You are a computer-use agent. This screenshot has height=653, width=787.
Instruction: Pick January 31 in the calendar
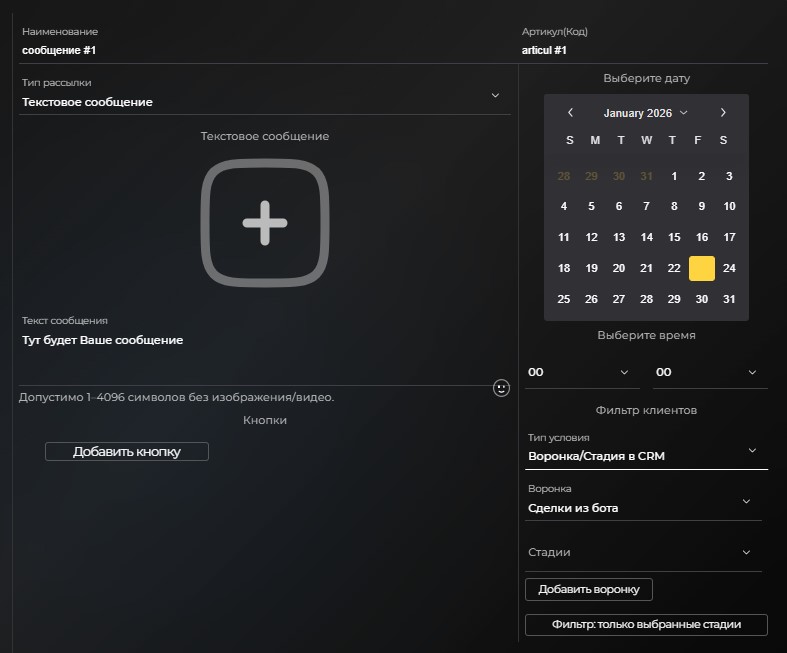point(729,299)
